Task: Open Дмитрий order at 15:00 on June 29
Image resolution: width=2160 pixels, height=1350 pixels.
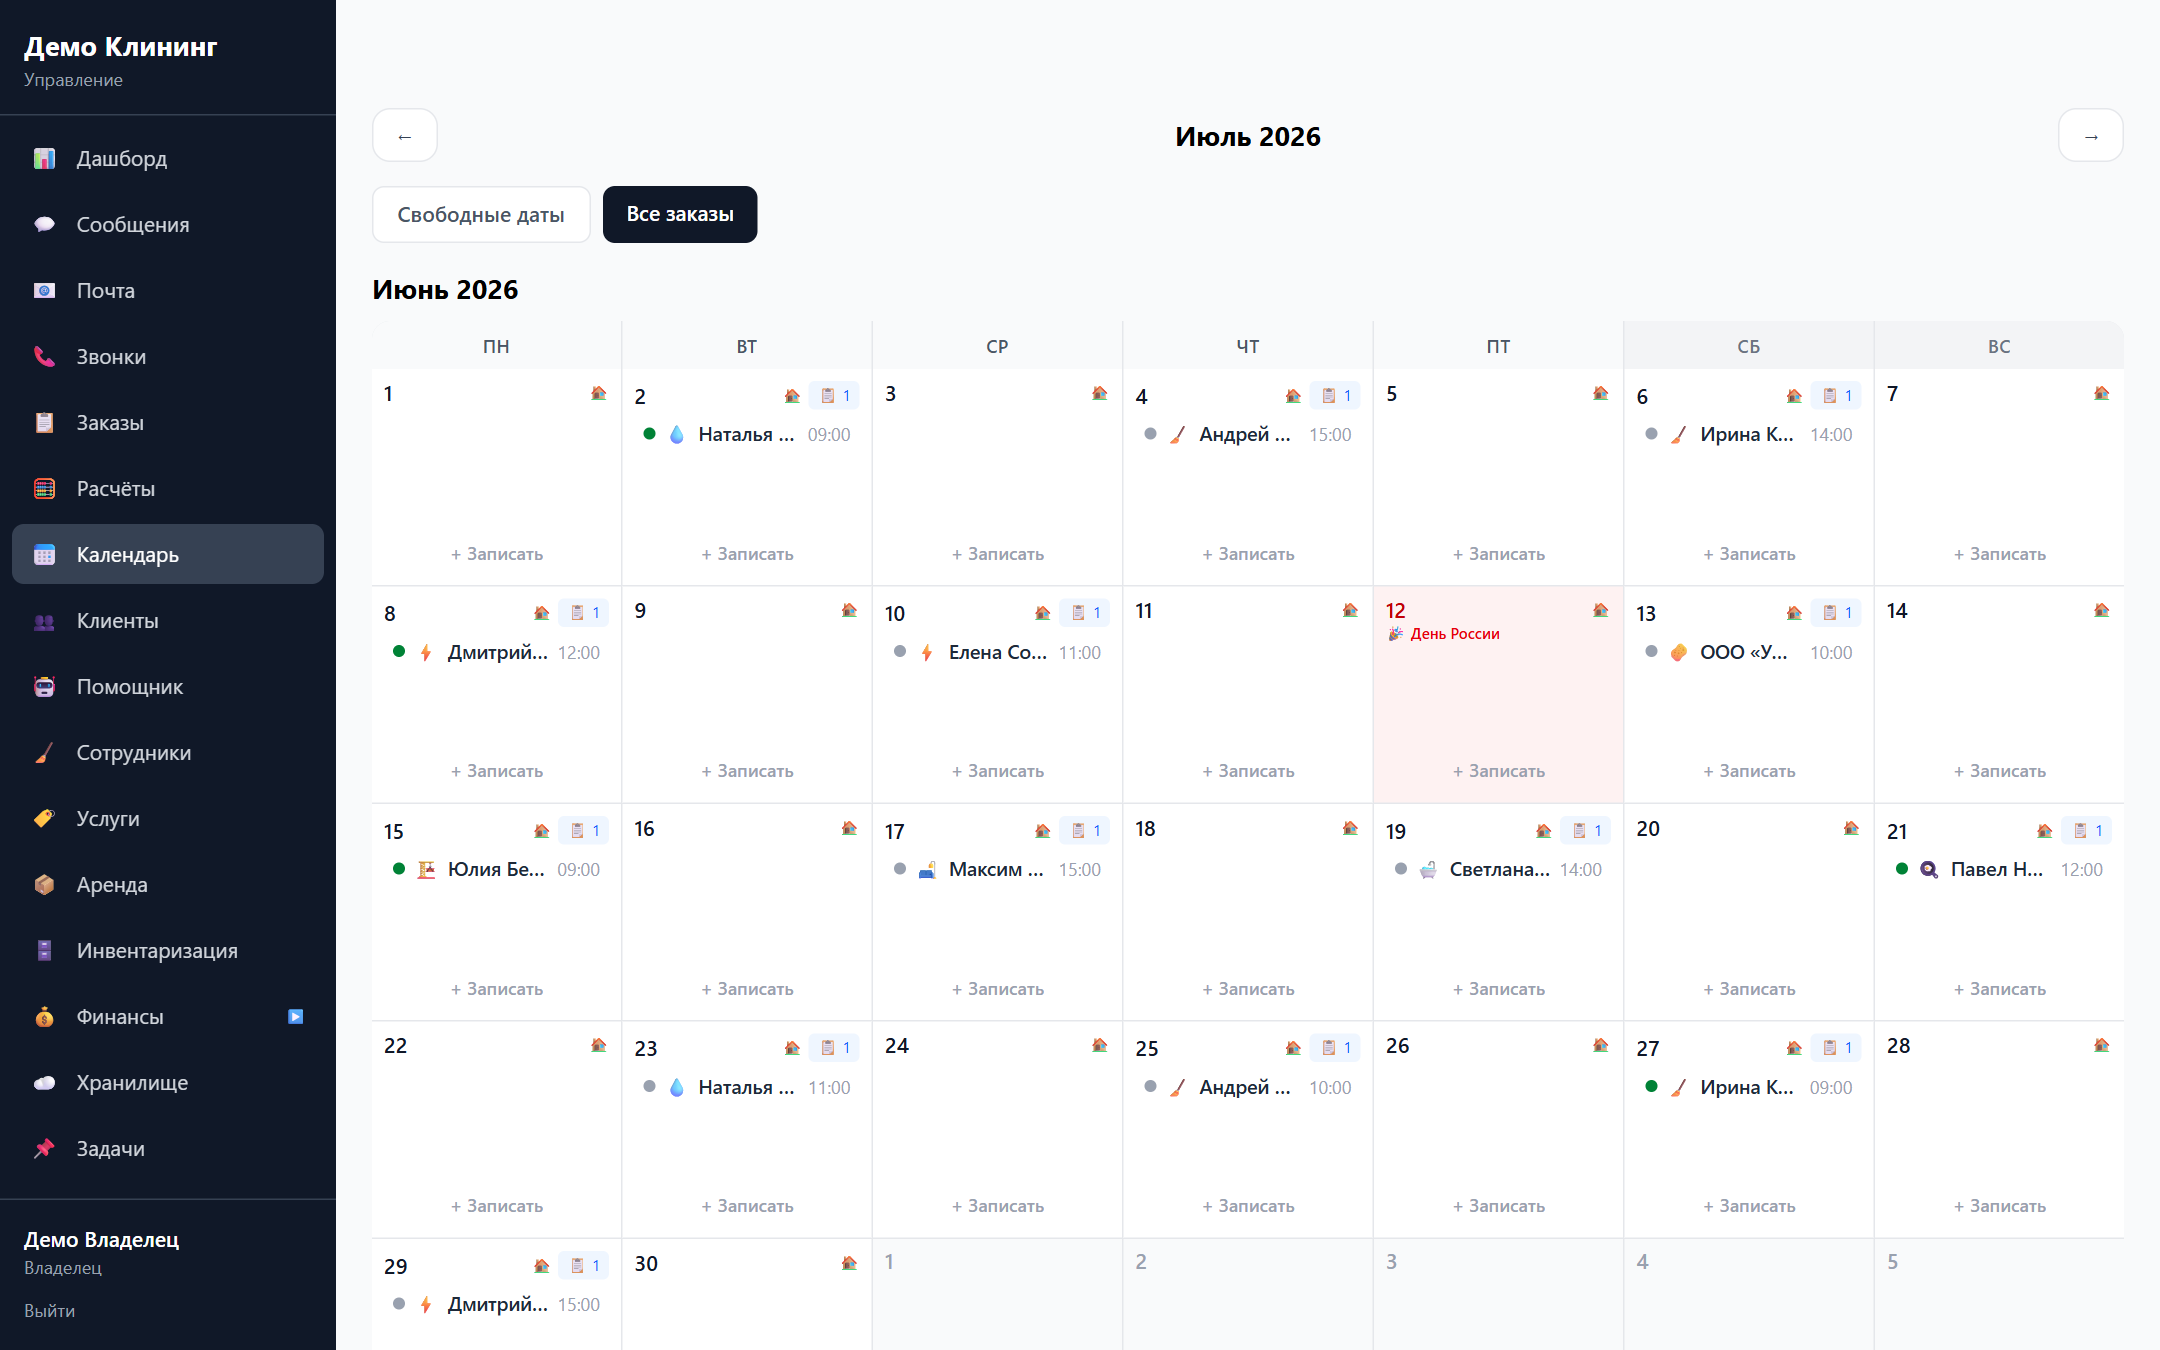Action: 497,1305
